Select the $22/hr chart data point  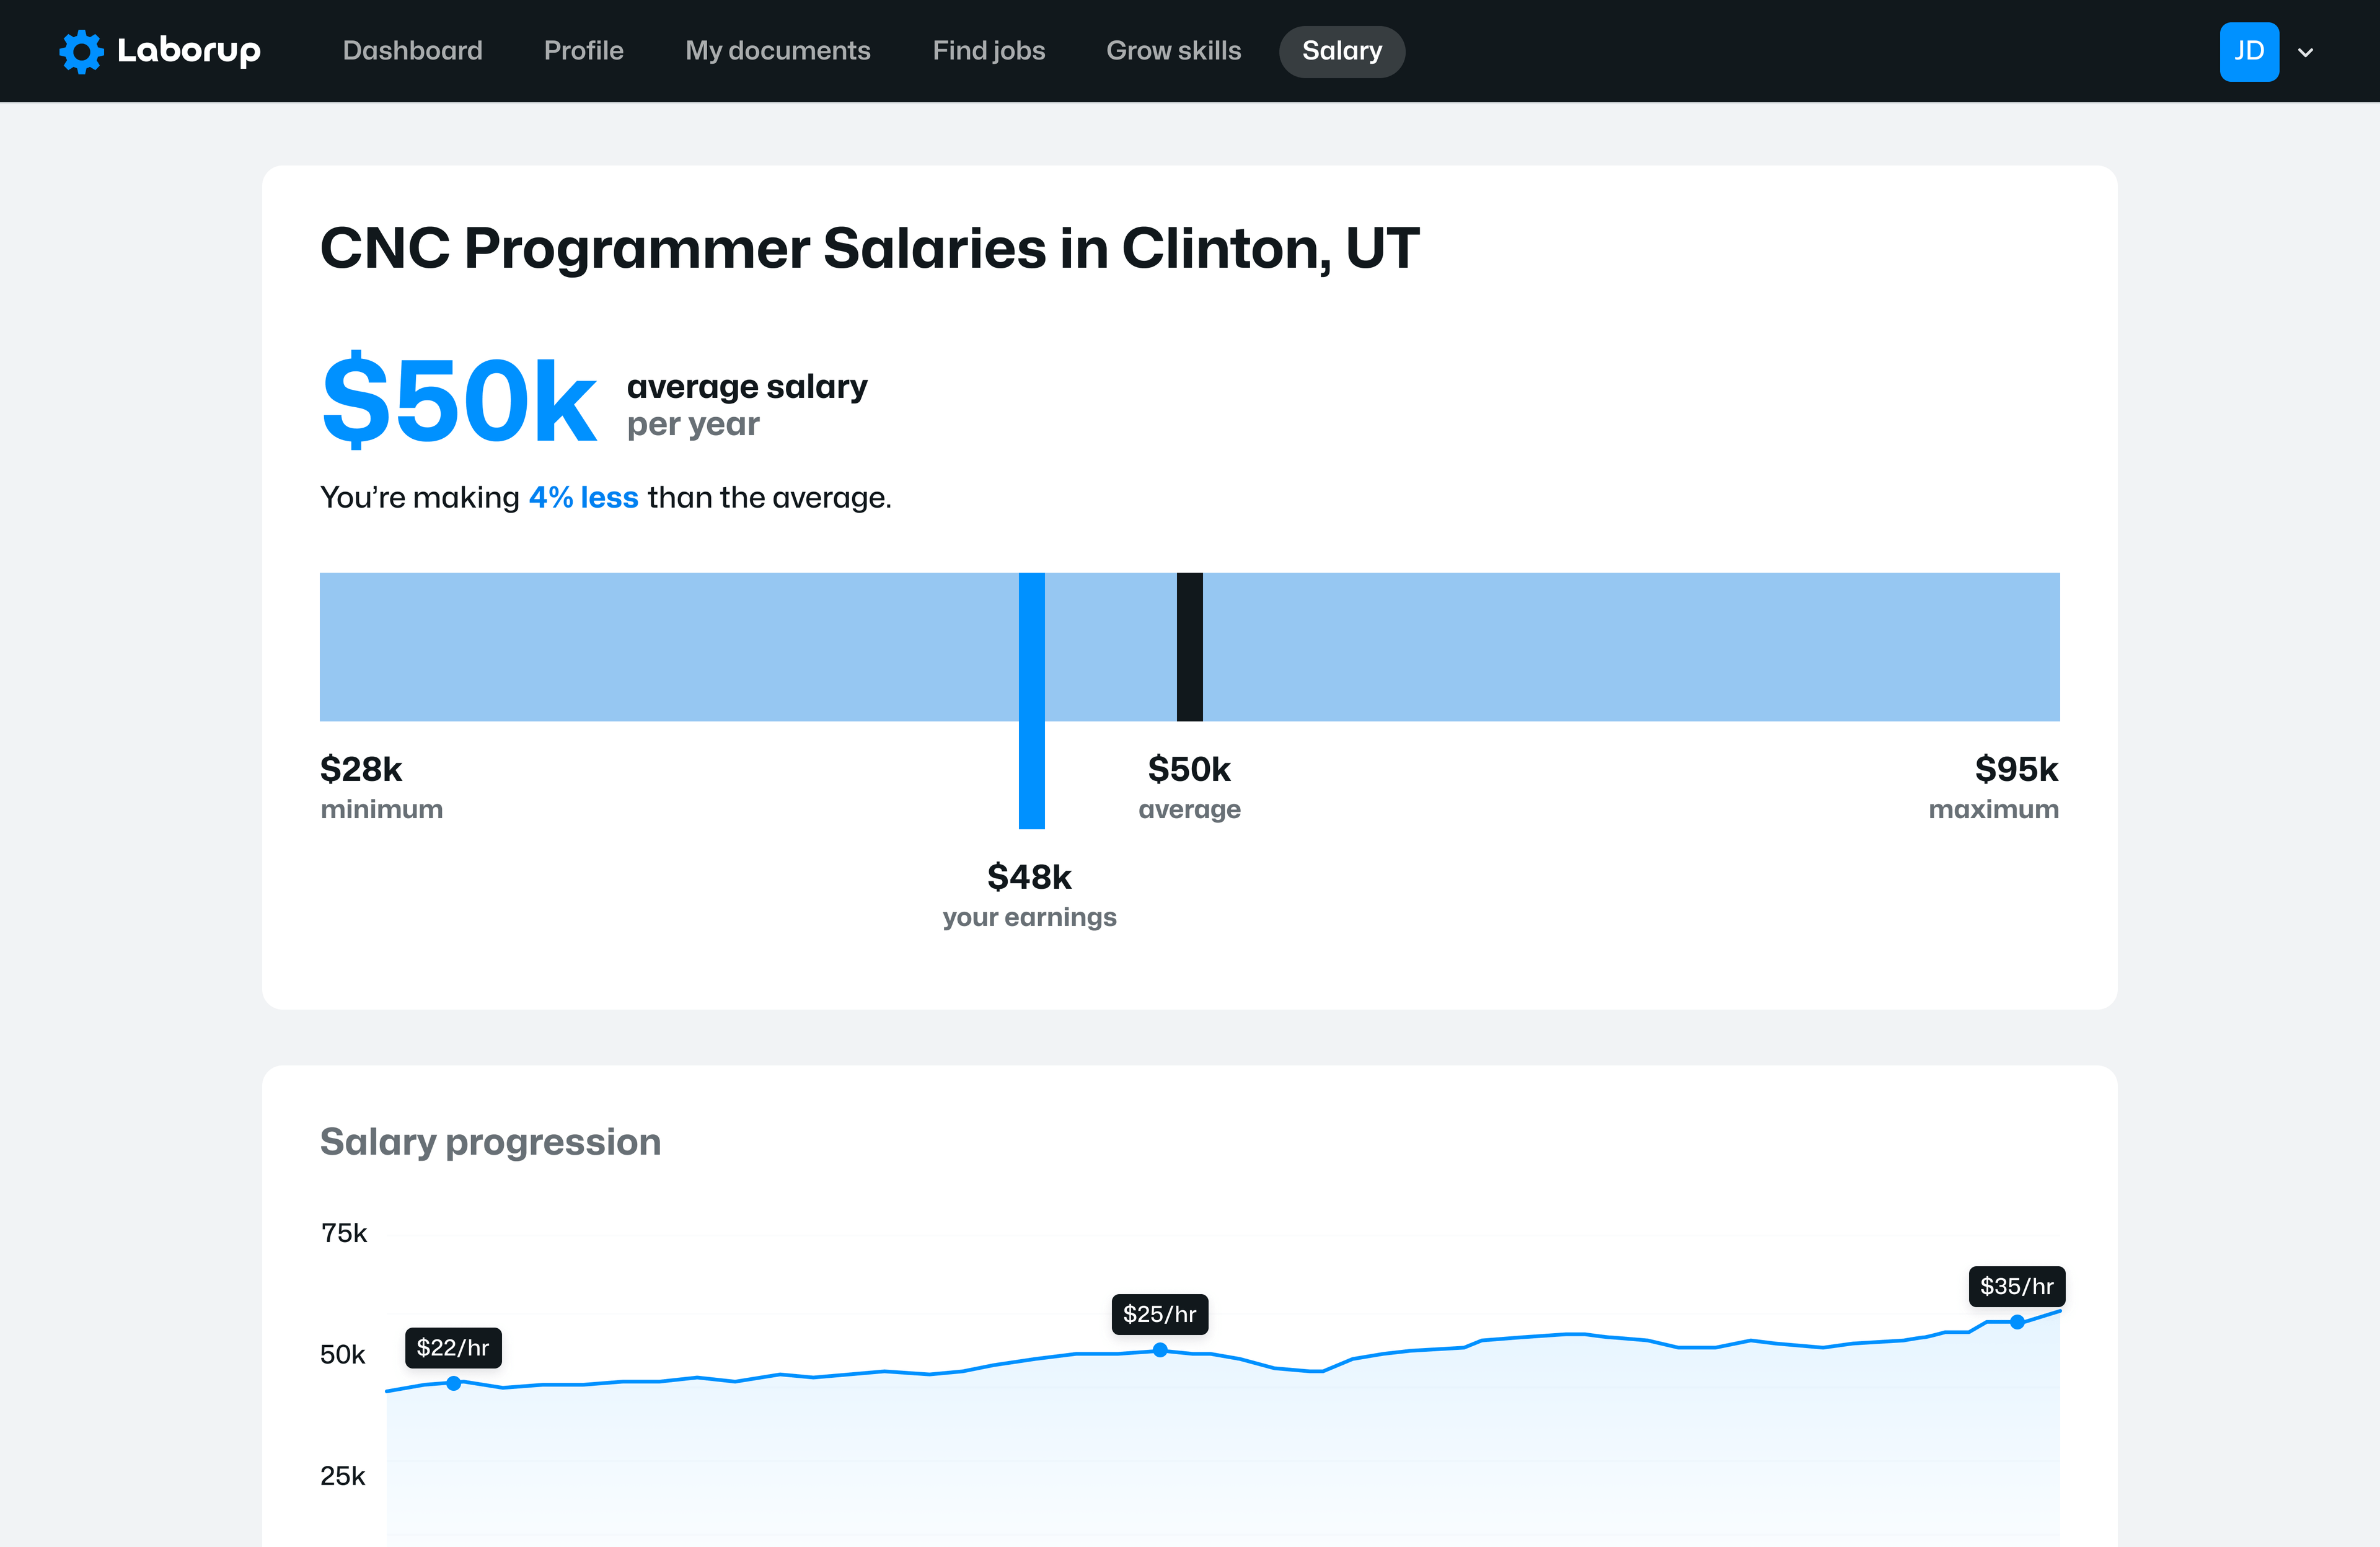tap(454, 1383)
